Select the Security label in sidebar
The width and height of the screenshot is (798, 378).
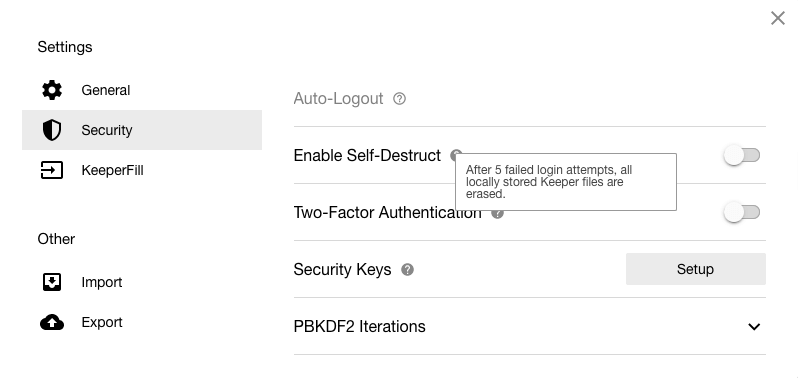[107, 130]
